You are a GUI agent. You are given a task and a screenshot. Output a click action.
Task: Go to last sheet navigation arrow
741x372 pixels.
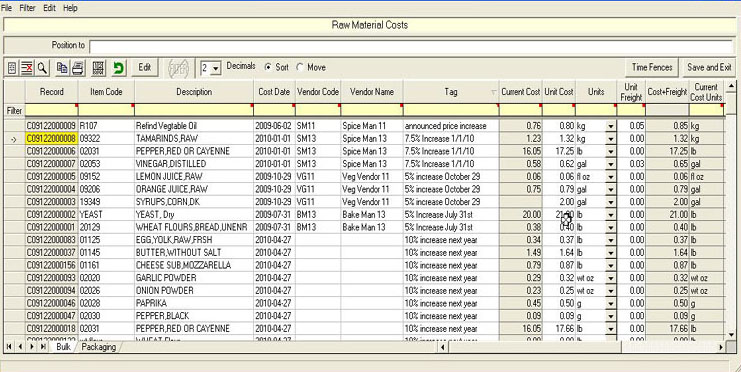click(x=43, y=347)
